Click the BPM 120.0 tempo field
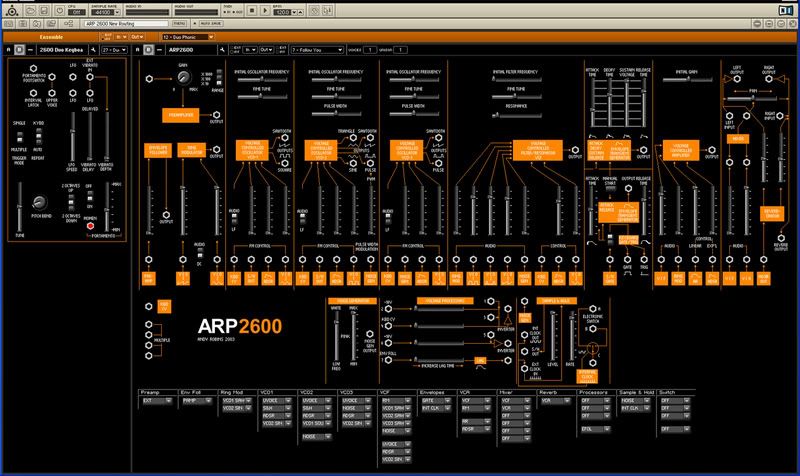This screenshot has height=476, width=800. [x=282, y=12]
